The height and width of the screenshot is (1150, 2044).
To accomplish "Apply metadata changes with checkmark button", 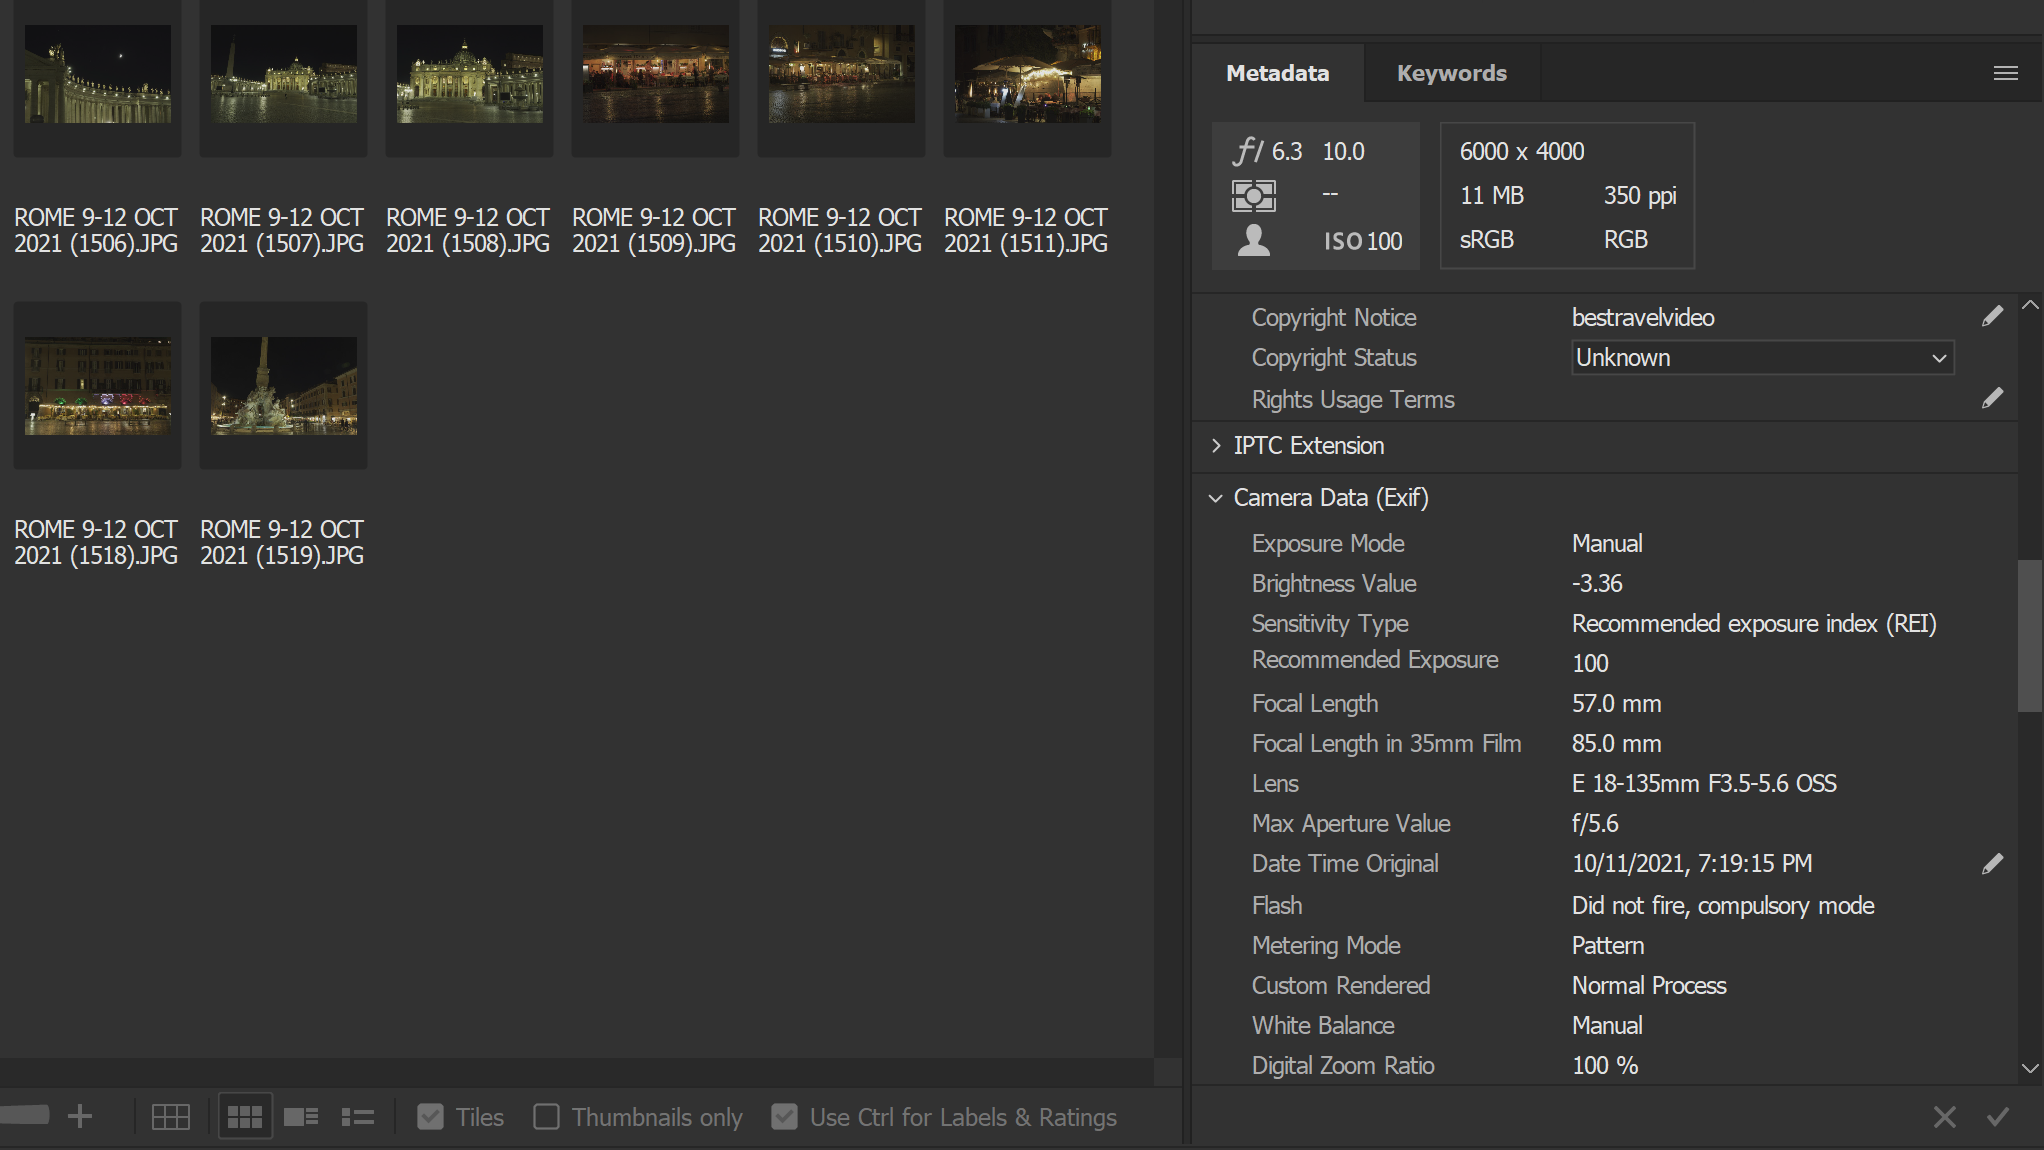I will click(1999, 1117).
